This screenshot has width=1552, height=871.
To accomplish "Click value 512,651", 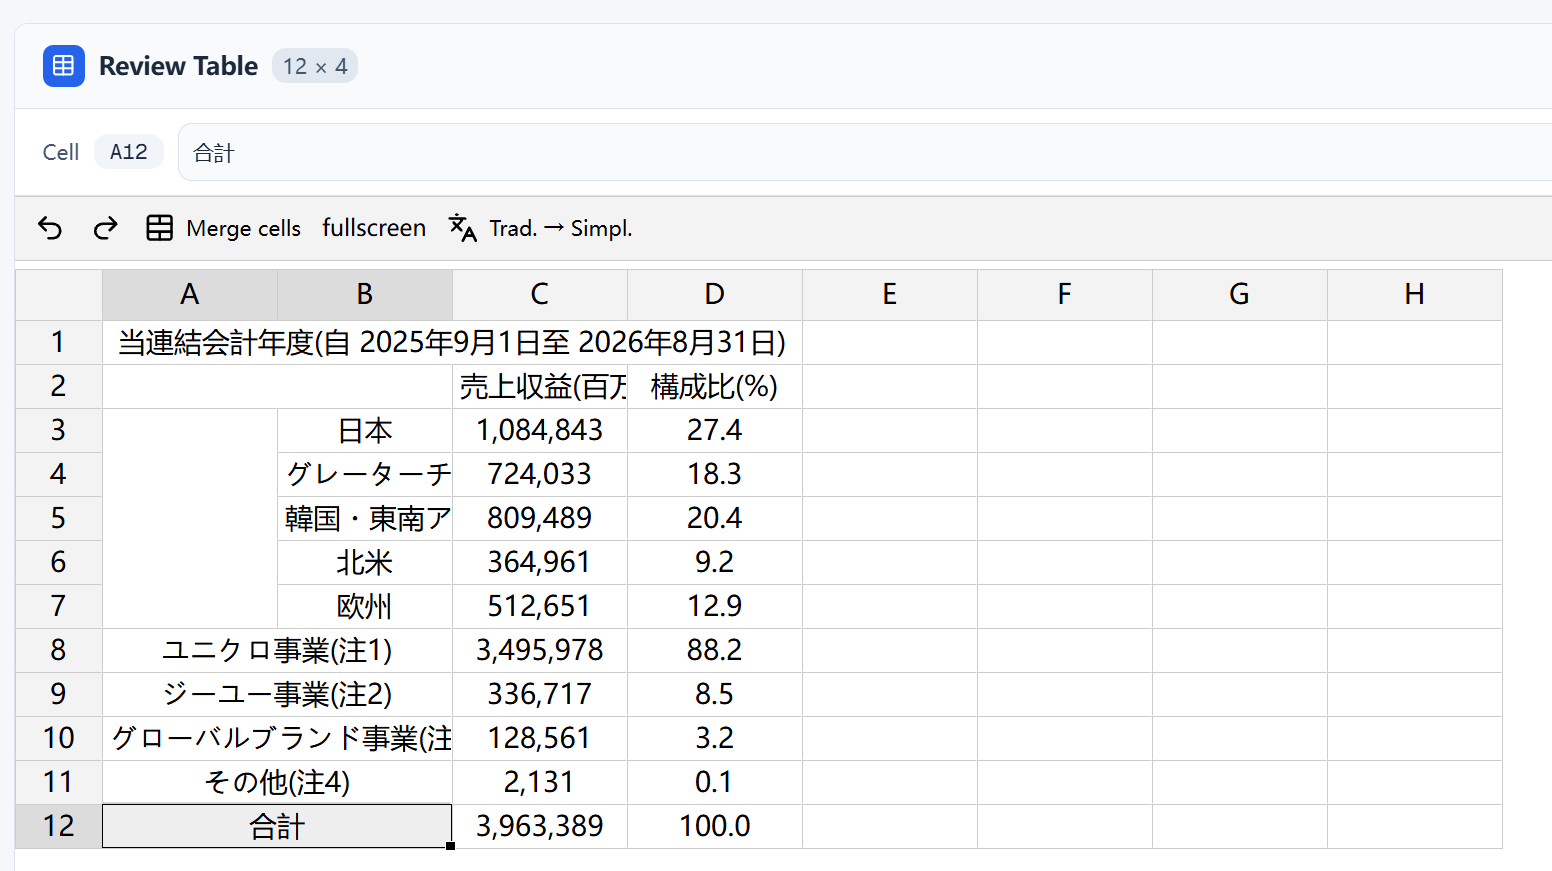I will coord(540,606).
